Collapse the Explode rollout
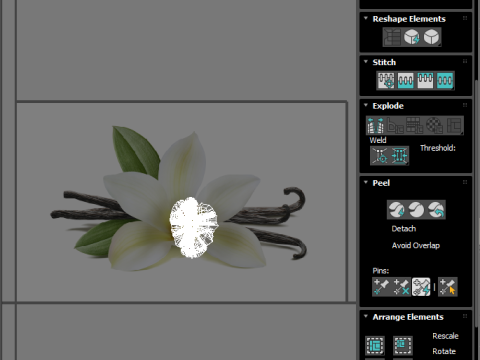480x360 pixels. 366,105
